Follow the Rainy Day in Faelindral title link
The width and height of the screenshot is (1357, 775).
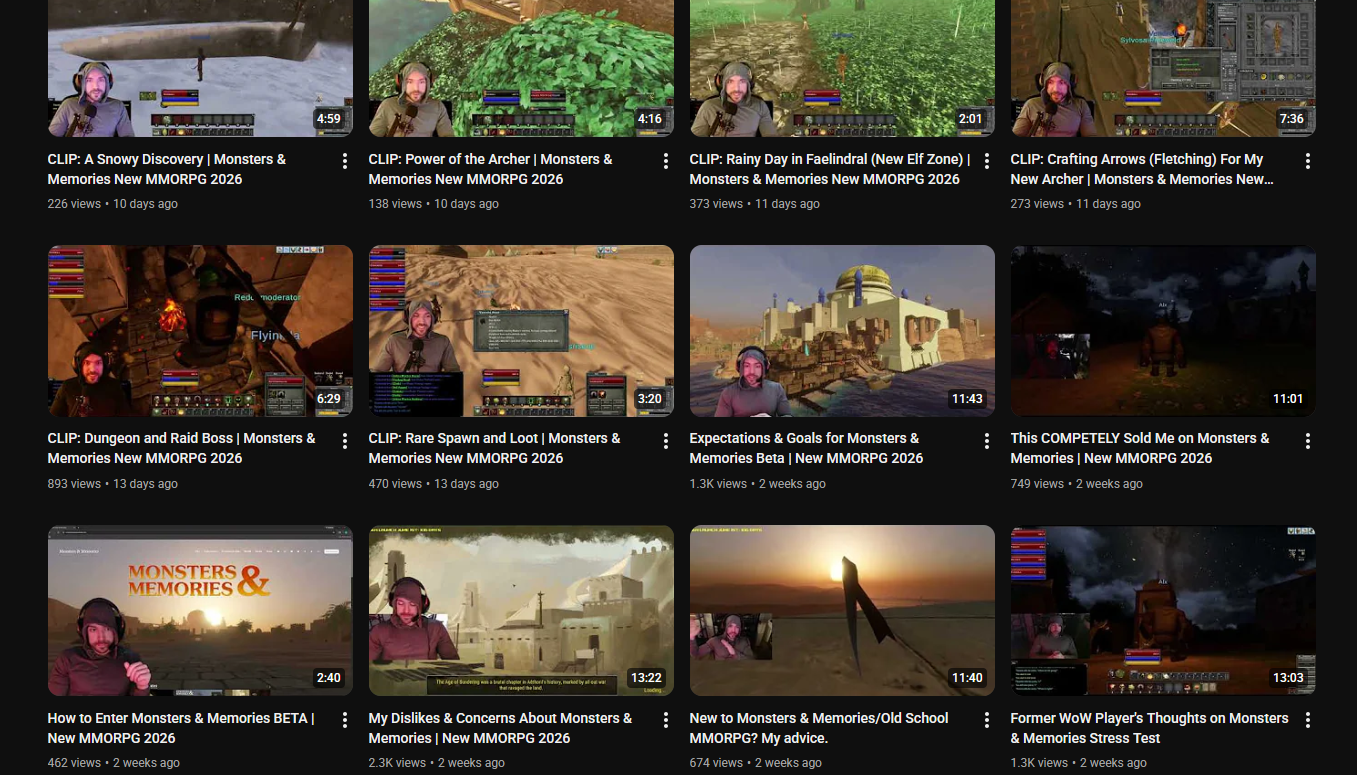tap(830, 169)
